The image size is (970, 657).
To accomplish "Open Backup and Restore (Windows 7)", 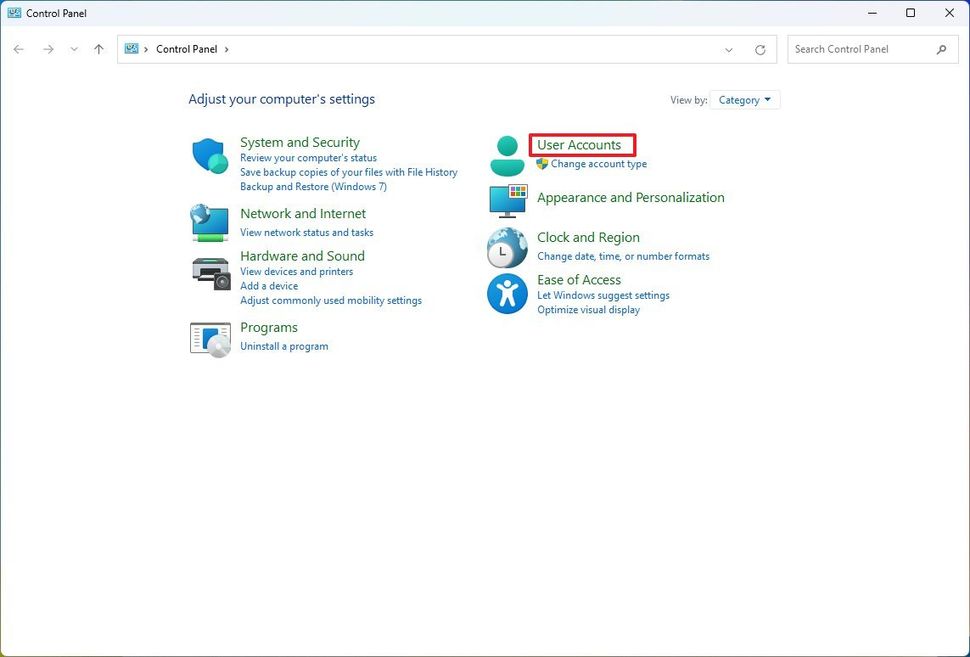I will click(x=313, y=186).
